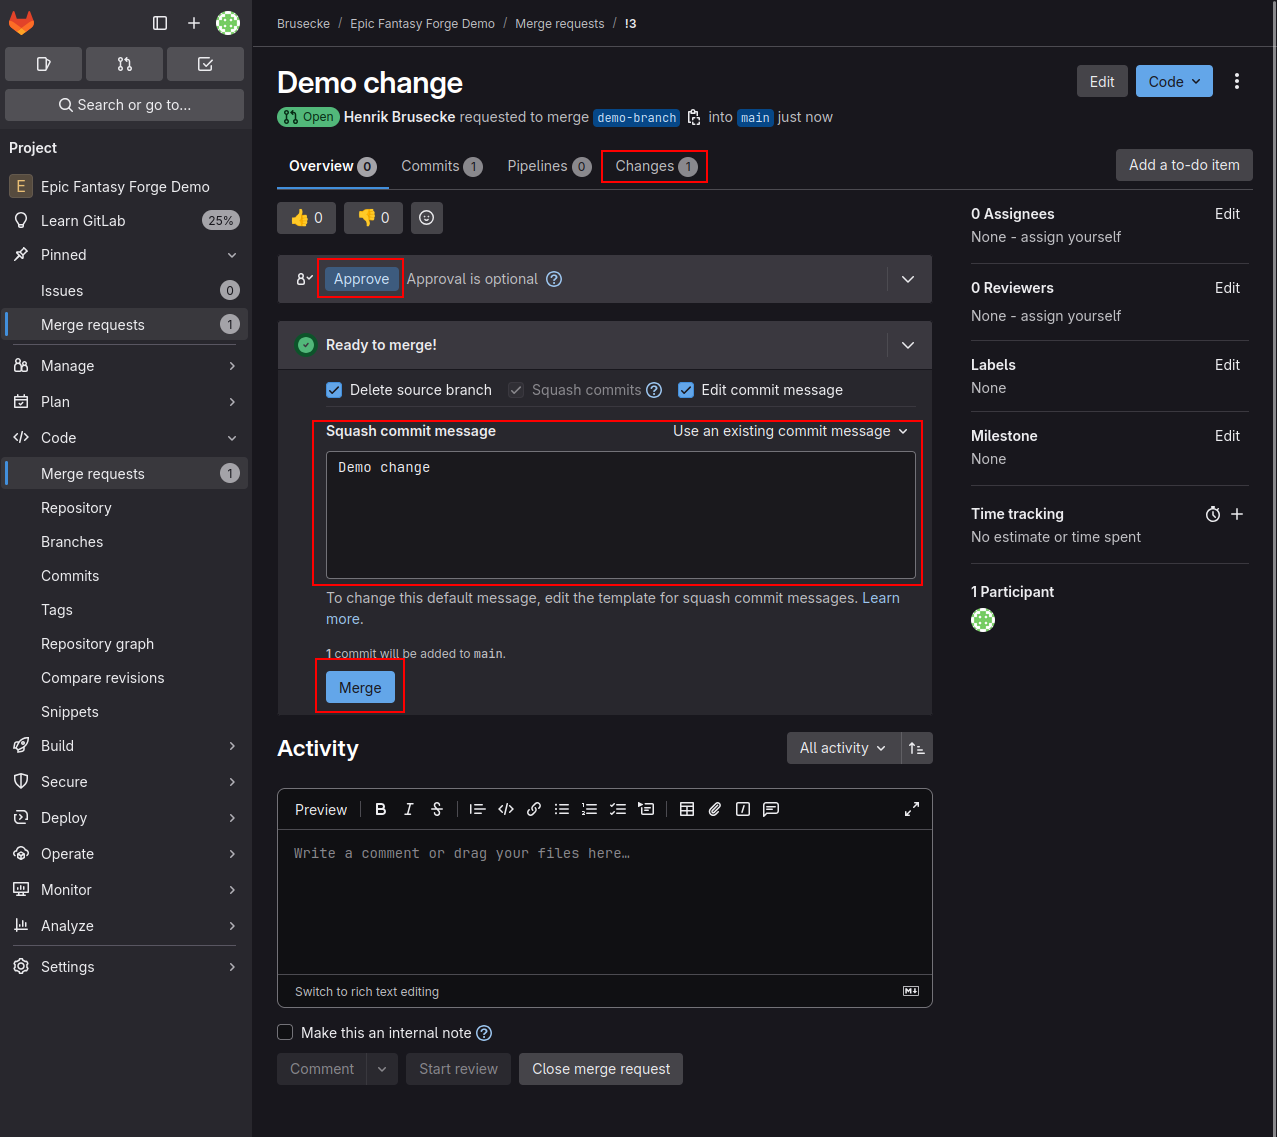Attach a file to comment
This screenshot has height=1137, width=1277.
pos(715,809)
